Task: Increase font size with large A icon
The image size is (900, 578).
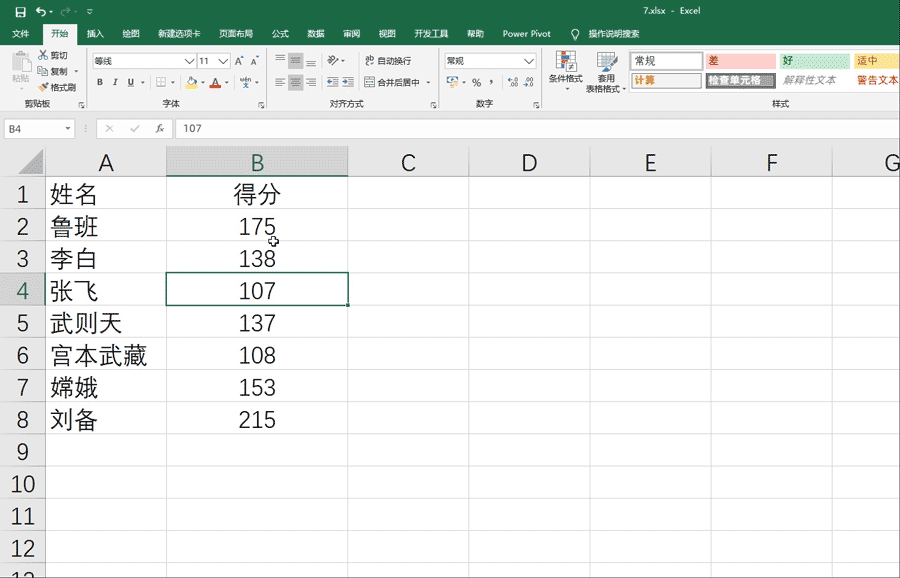Action: click(x=239, y=61)
